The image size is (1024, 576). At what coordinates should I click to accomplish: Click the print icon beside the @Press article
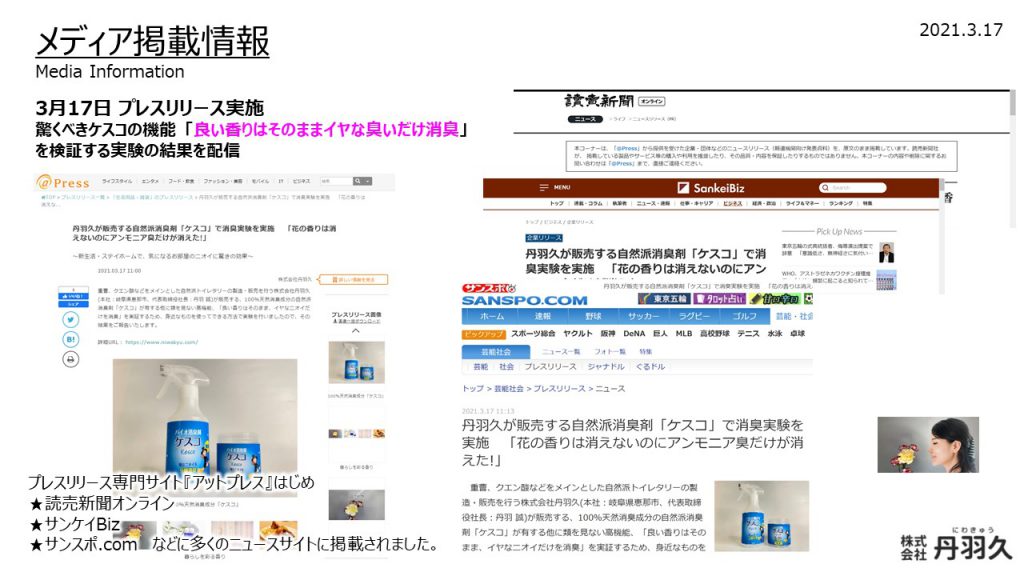[71, 359]
